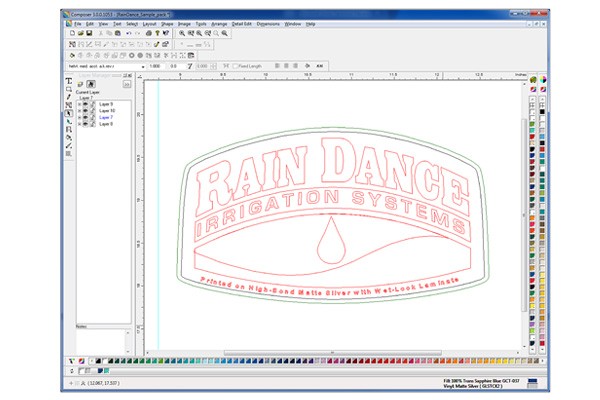Expand the Layer 9 tree node
The image size is (600, 400).
pos(79,104)
